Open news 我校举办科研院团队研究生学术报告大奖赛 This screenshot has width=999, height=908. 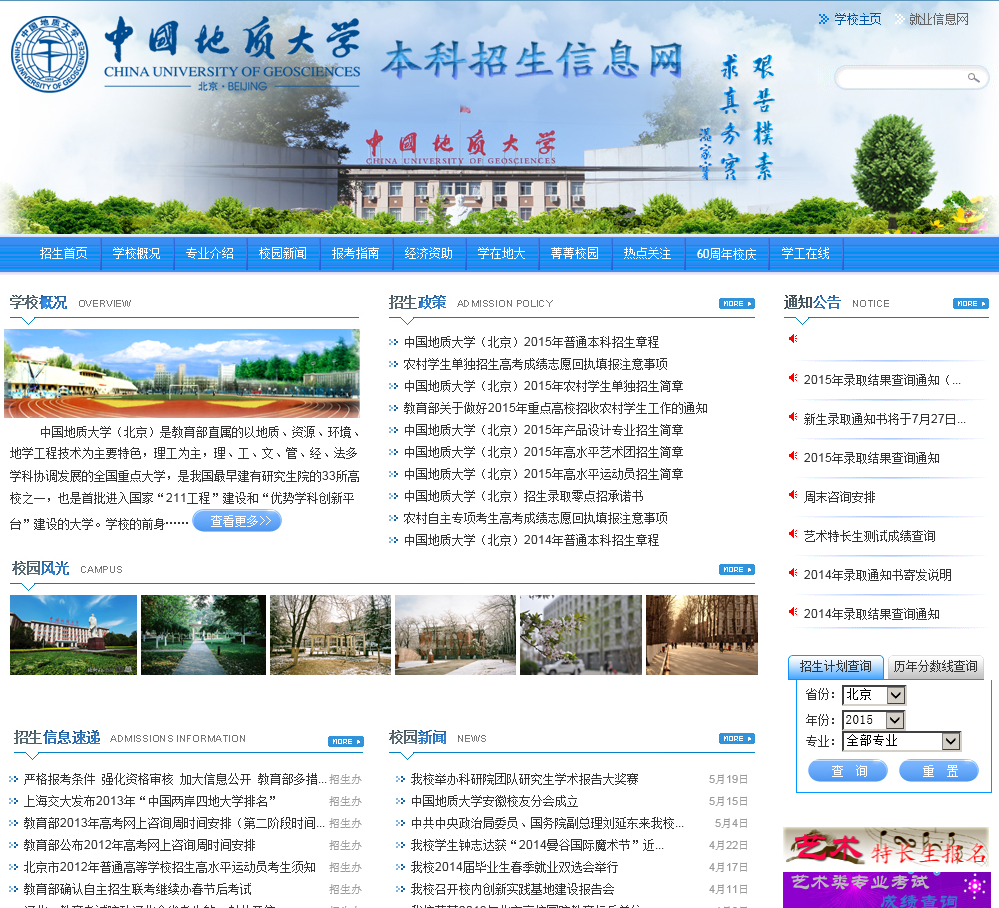(524, 779)
